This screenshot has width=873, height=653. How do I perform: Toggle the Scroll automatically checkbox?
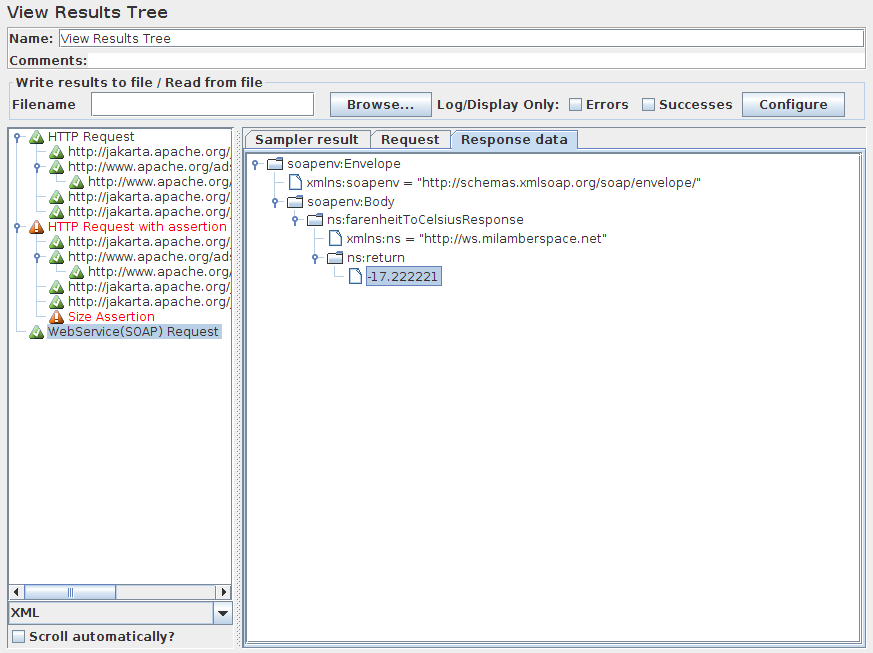[x=18, y=637]
